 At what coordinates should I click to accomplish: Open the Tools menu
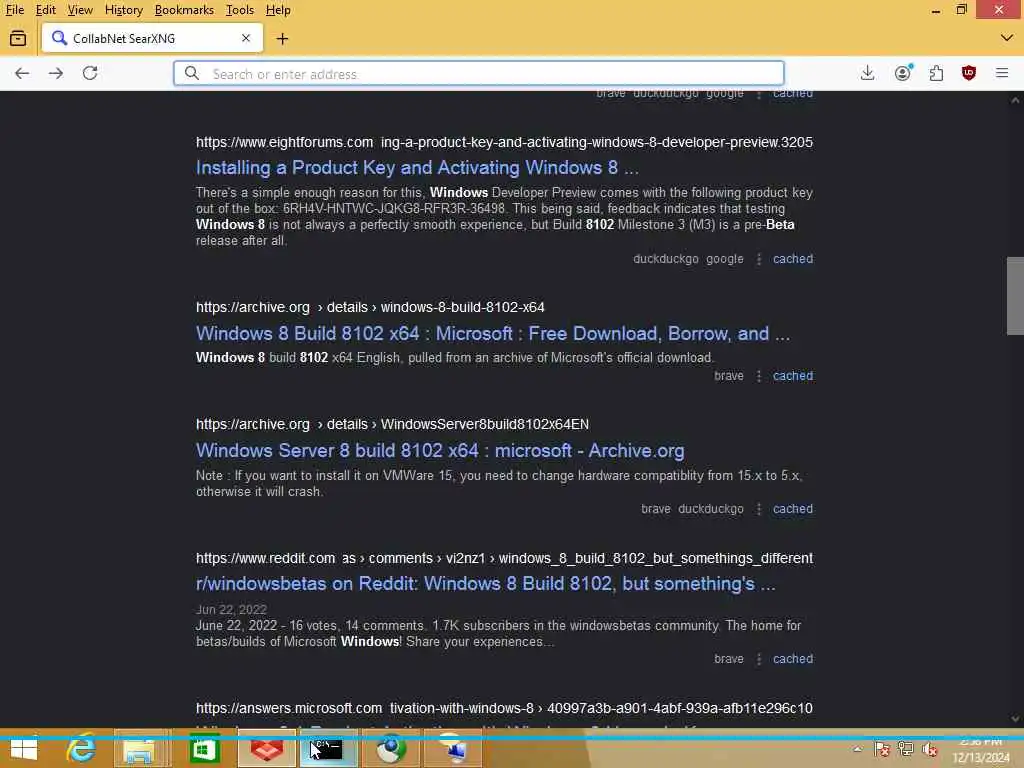[x=240, y=10]
